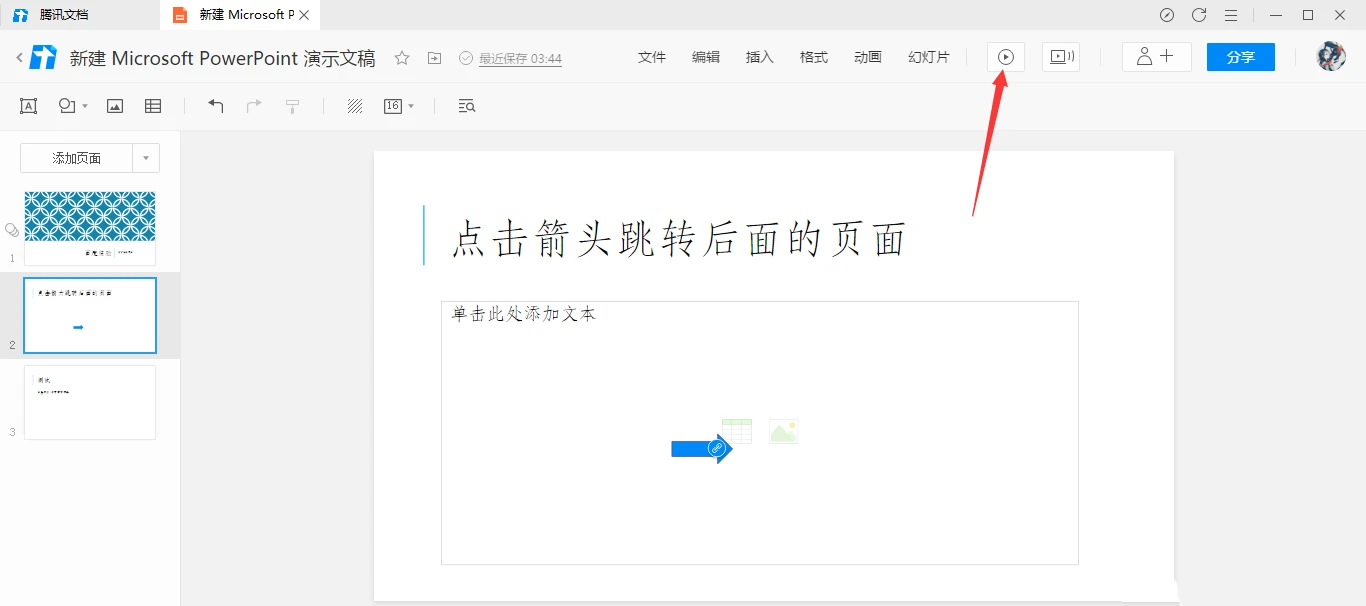
Task: Open the hatched fill style tool
Action: coord(355,106)
